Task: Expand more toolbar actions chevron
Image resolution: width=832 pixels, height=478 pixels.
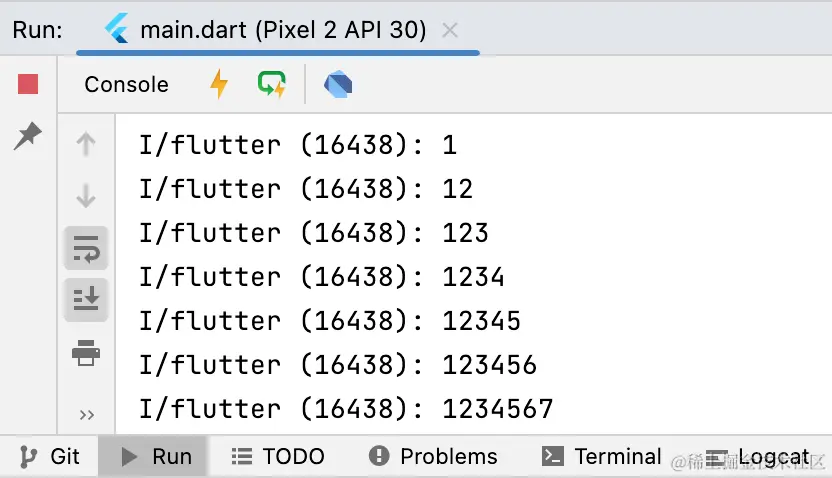Action: [x=86, y=414]
